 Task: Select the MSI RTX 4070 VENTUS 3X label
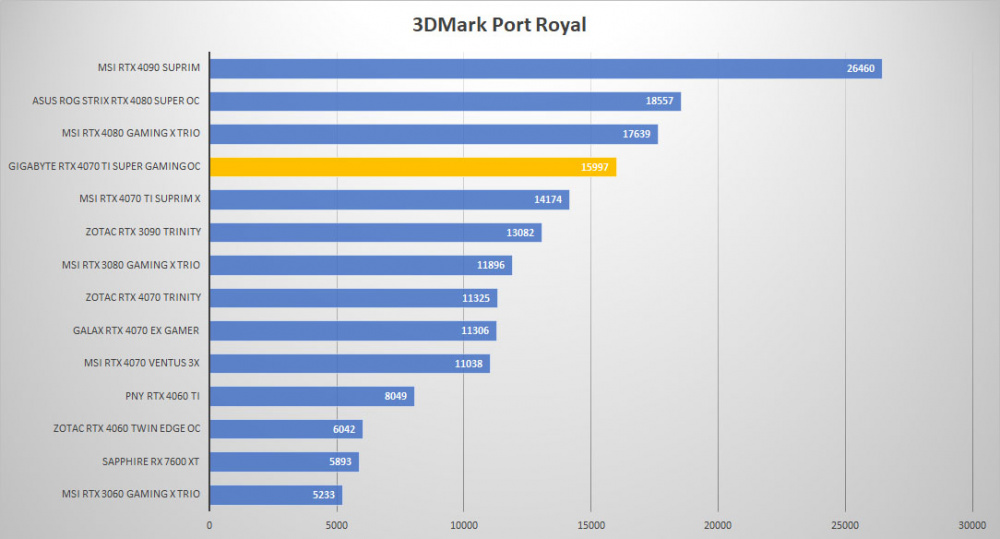(142, 363)
